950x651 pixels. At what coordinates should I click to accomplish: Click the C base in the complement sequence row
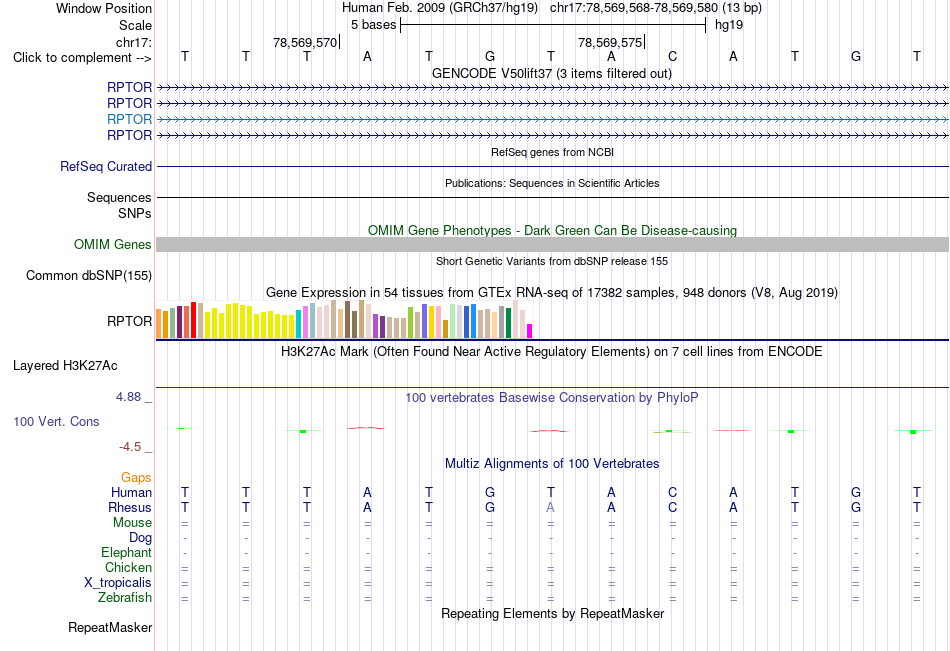click(x=673, y=56)
